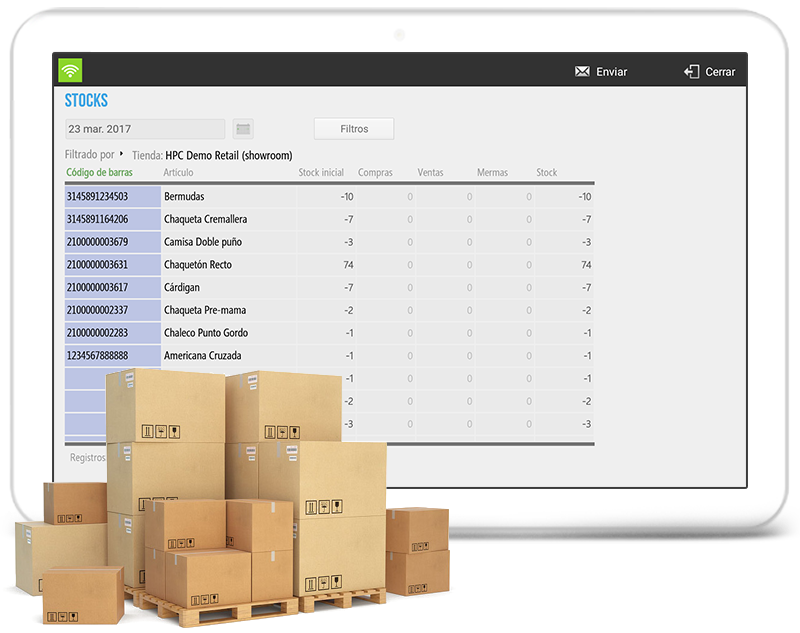The width and height of the screenshot is (800, 633).
Task: Choose the 'Chaquetón Recto' row
Action: [198, 265]
